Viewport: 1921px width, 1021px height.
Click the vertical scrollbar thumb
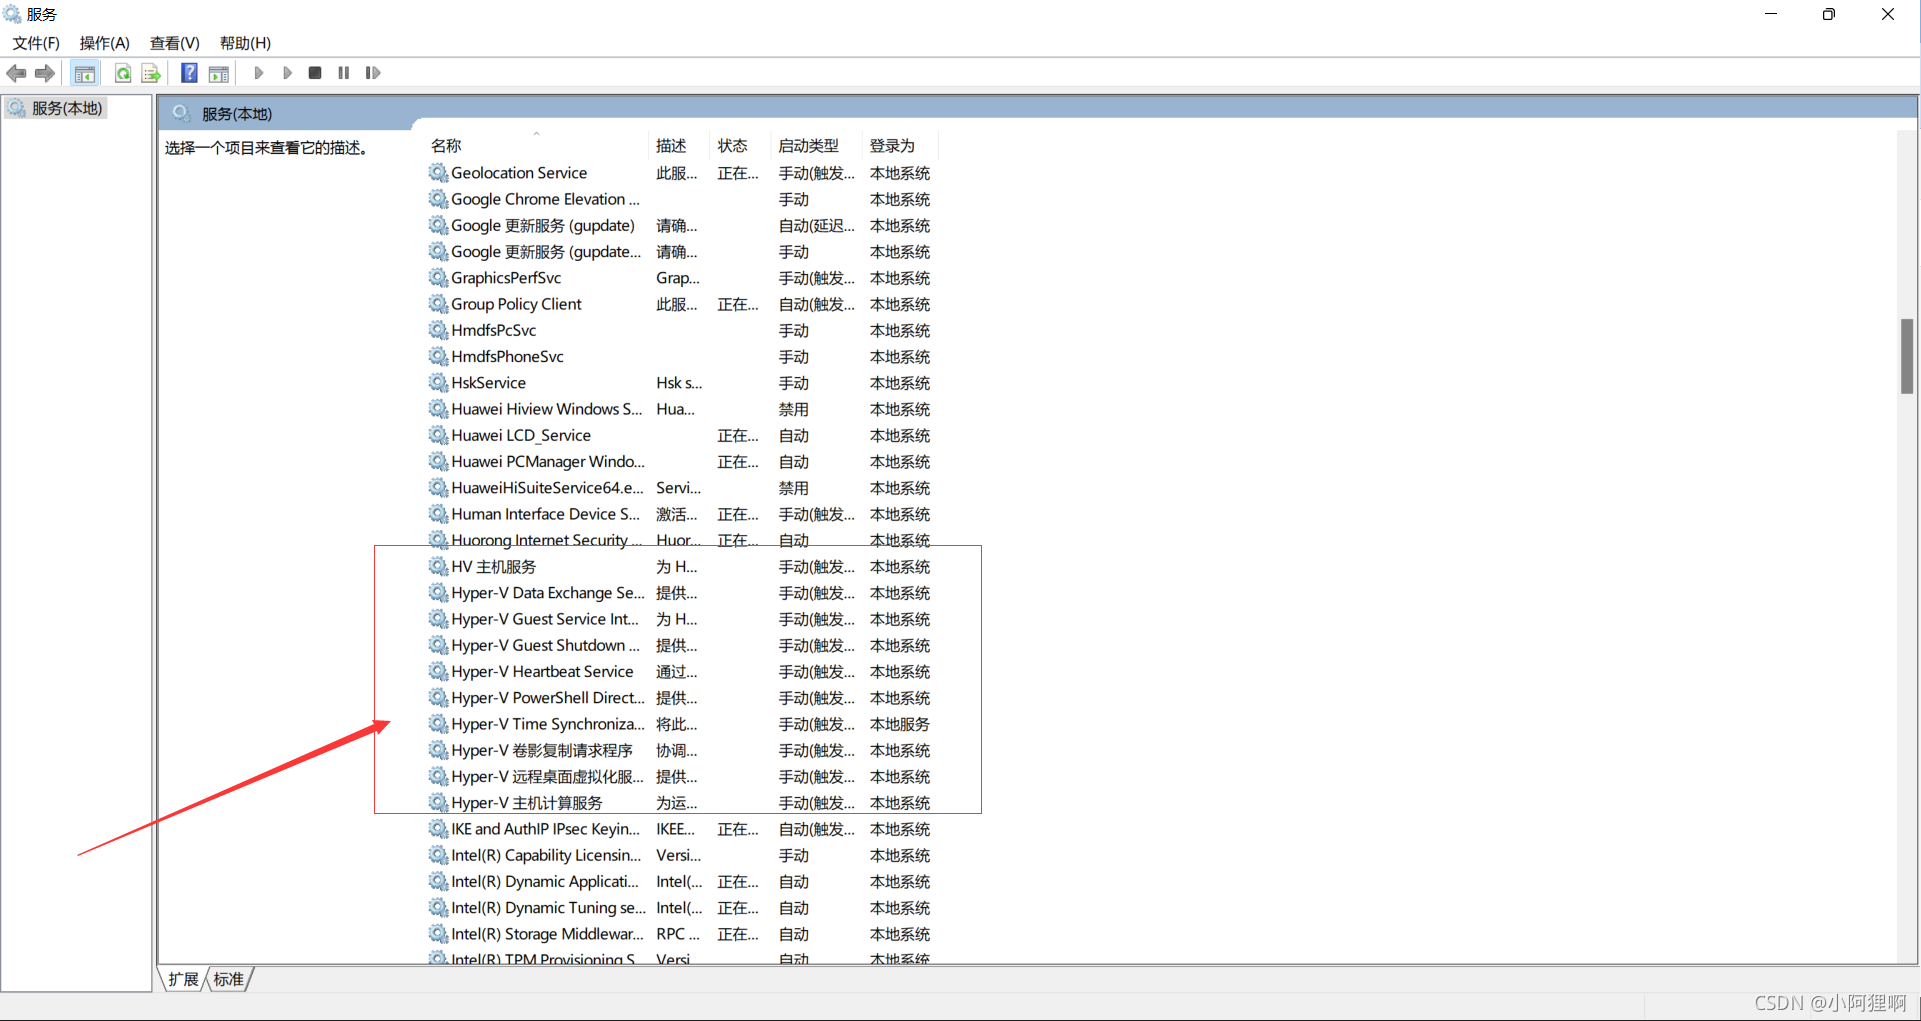click(x=1907, y=357)
